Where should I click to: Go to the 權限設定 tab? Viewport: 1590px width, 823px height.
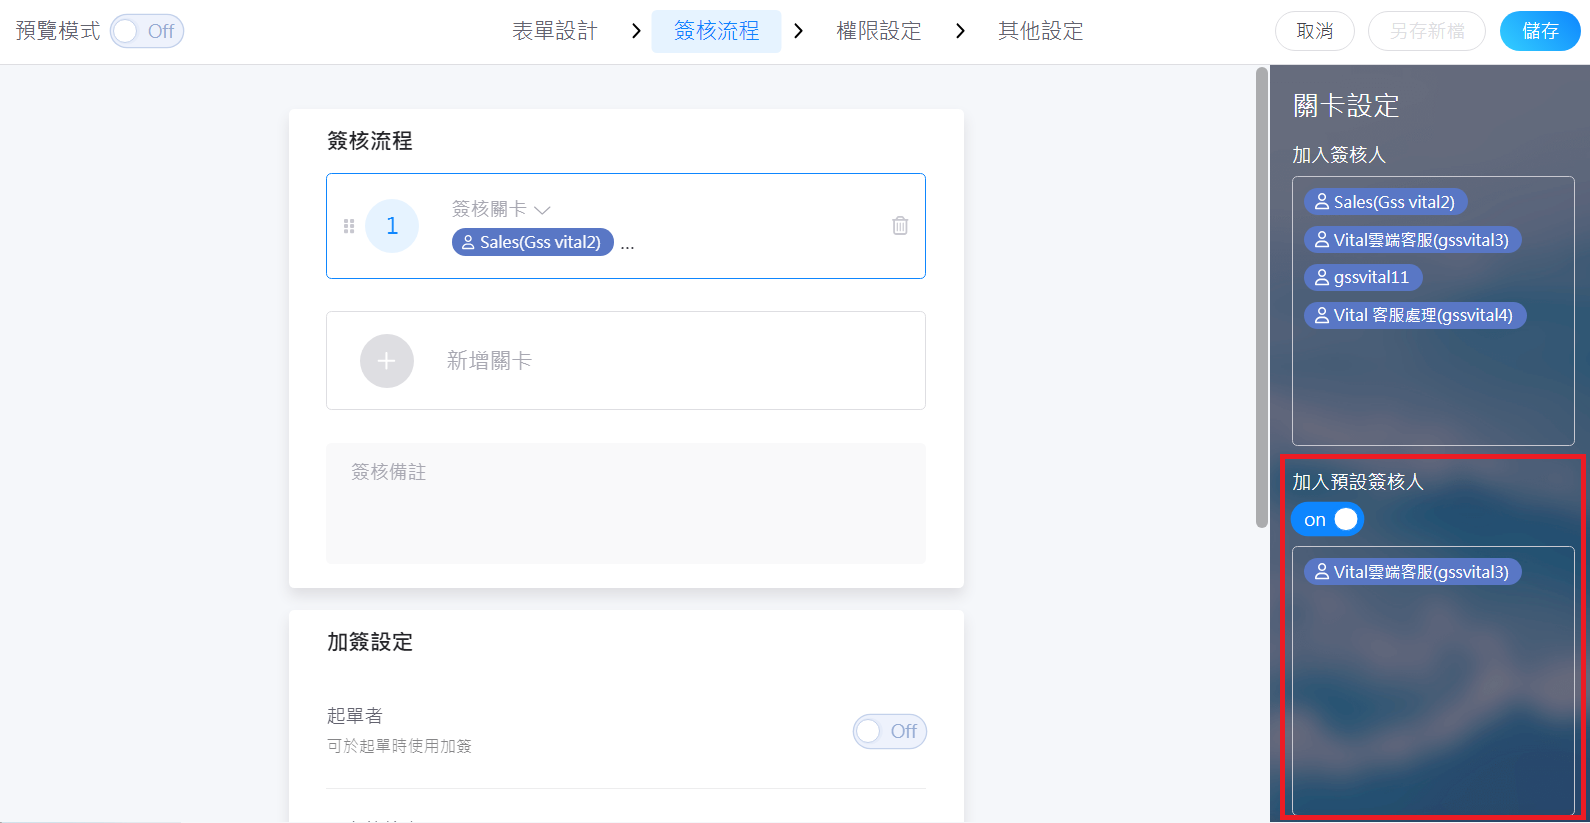pos(878,31)
